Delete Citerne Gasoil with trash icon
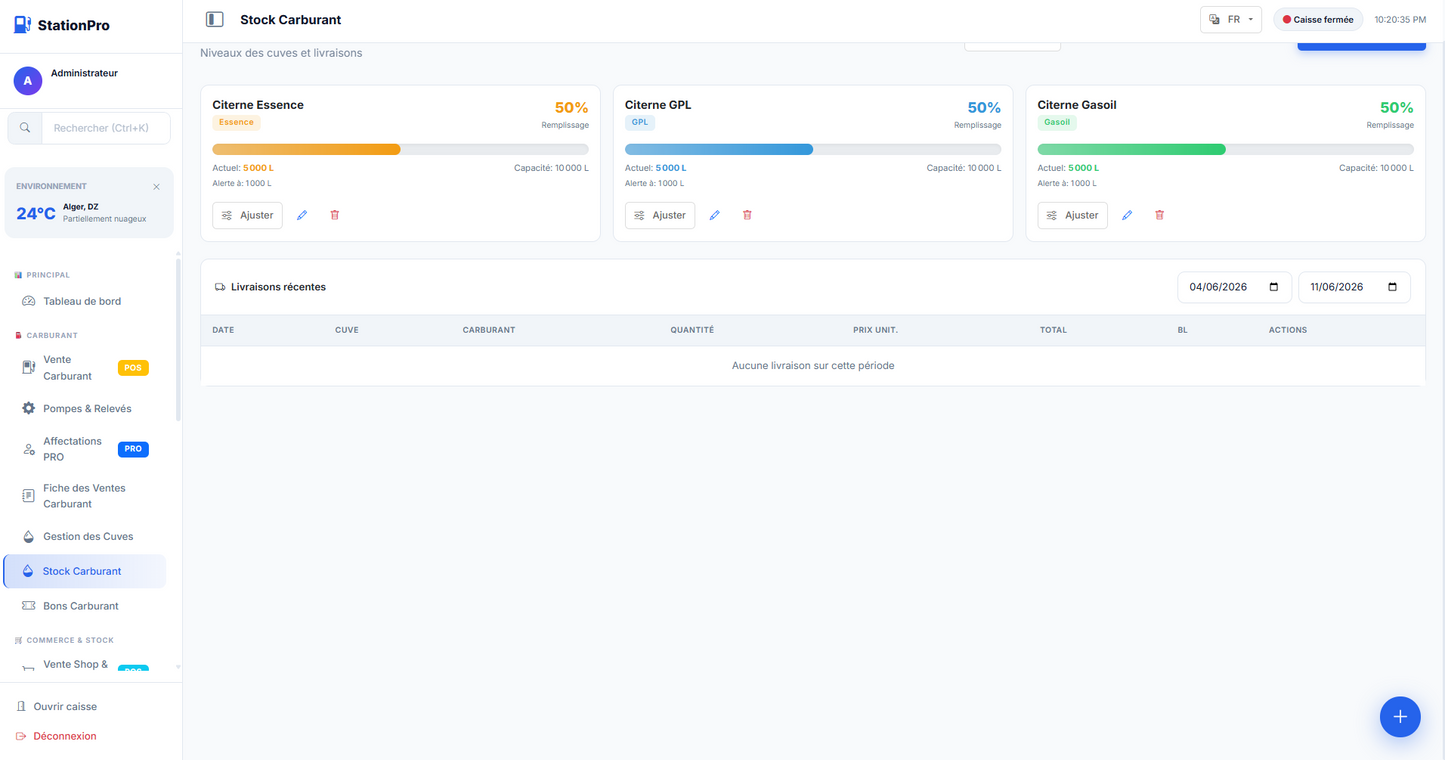 click(1160, 215)
